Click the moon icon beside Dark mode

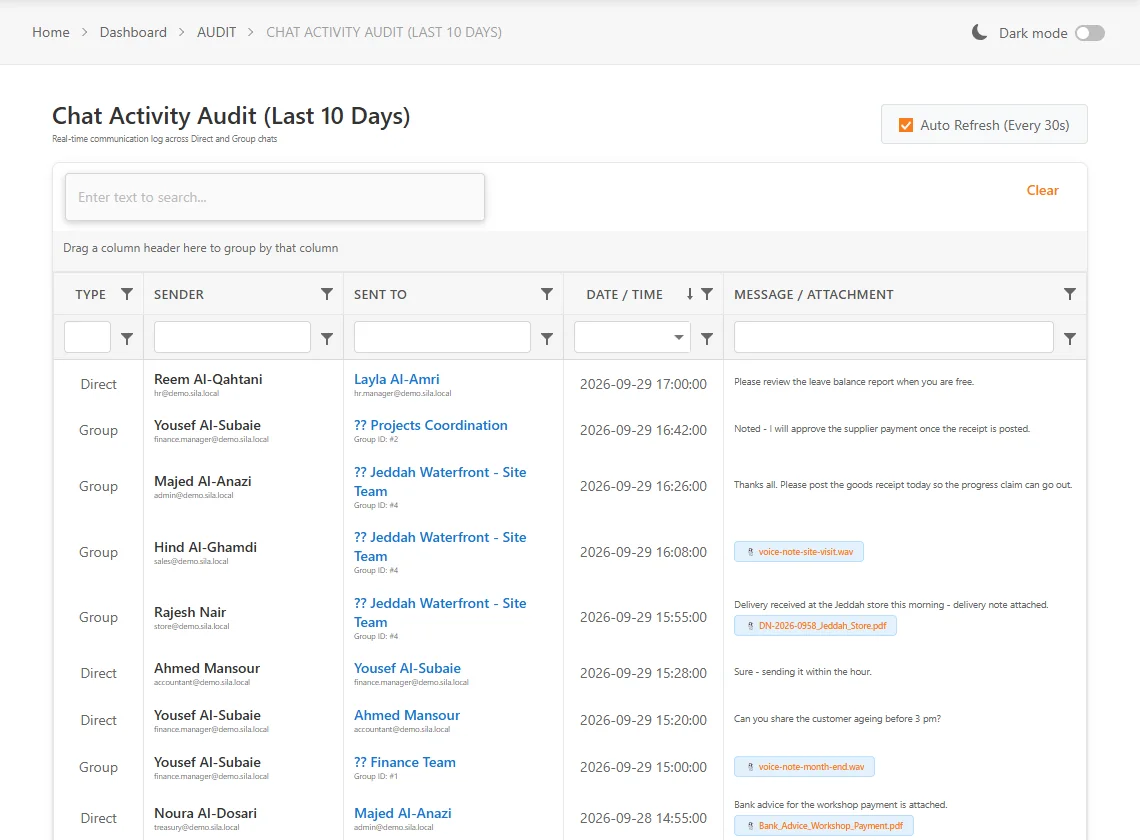pos(979,32)
